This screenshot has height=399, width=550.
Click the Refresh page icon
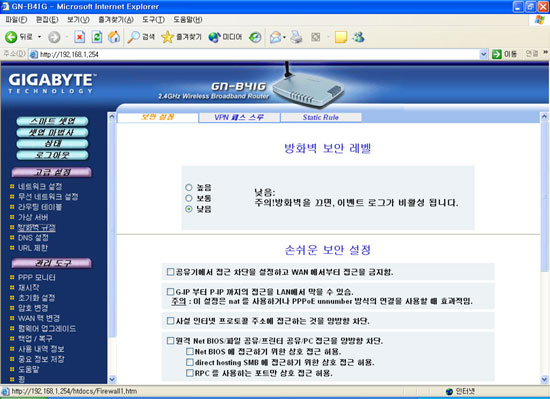(97, 37)
